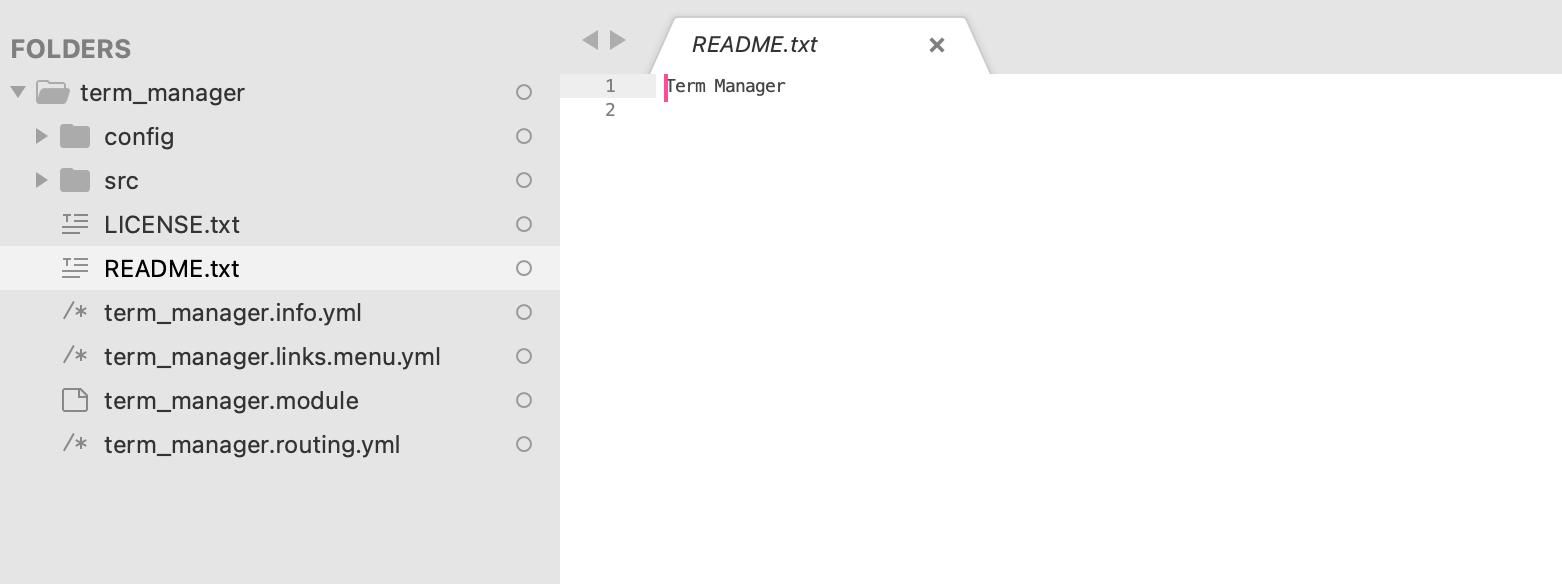The height and width of the screenshot is (584, 1562).
Task: Click the src folder icon
Action: click(x=75, y=180)
